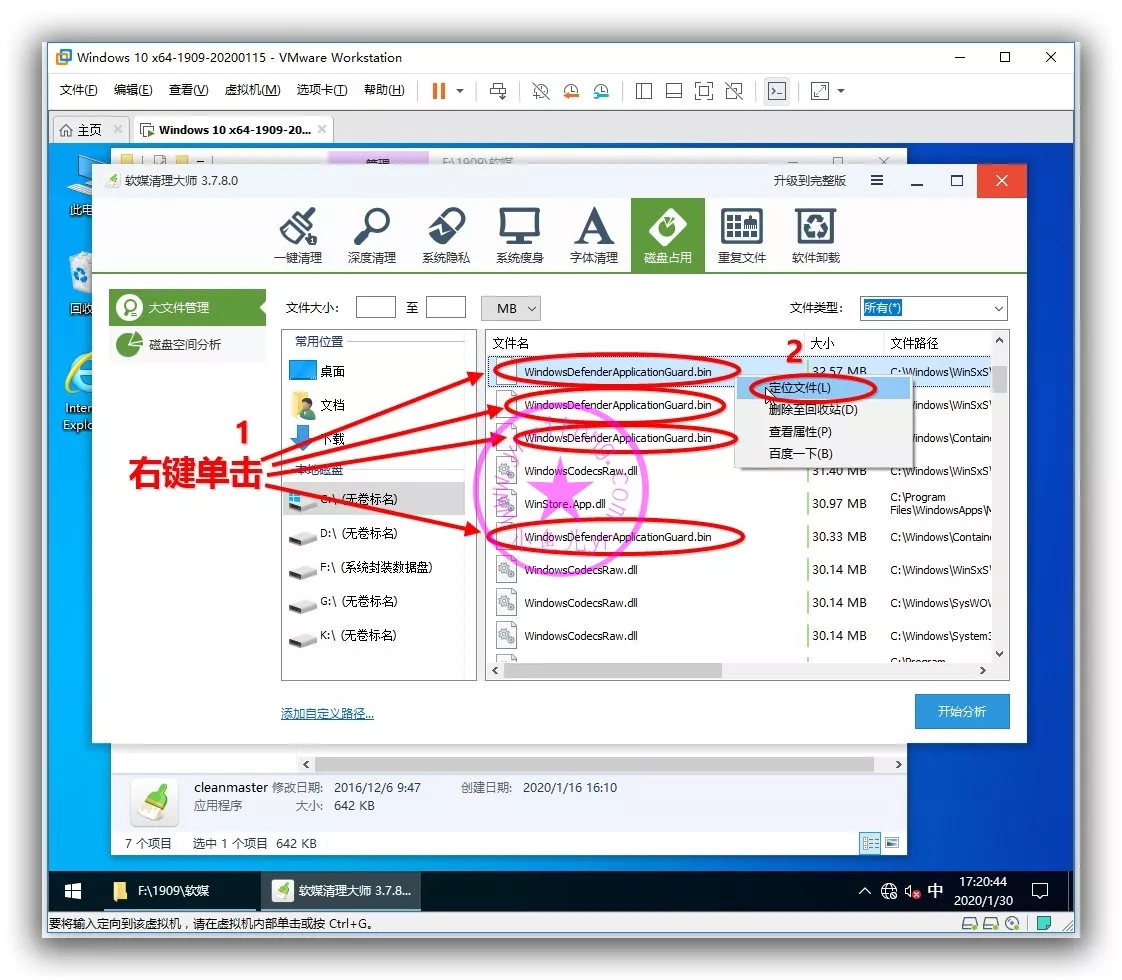Open the hamburger menu in 软媒清理大师 title bar

(877, 181)
